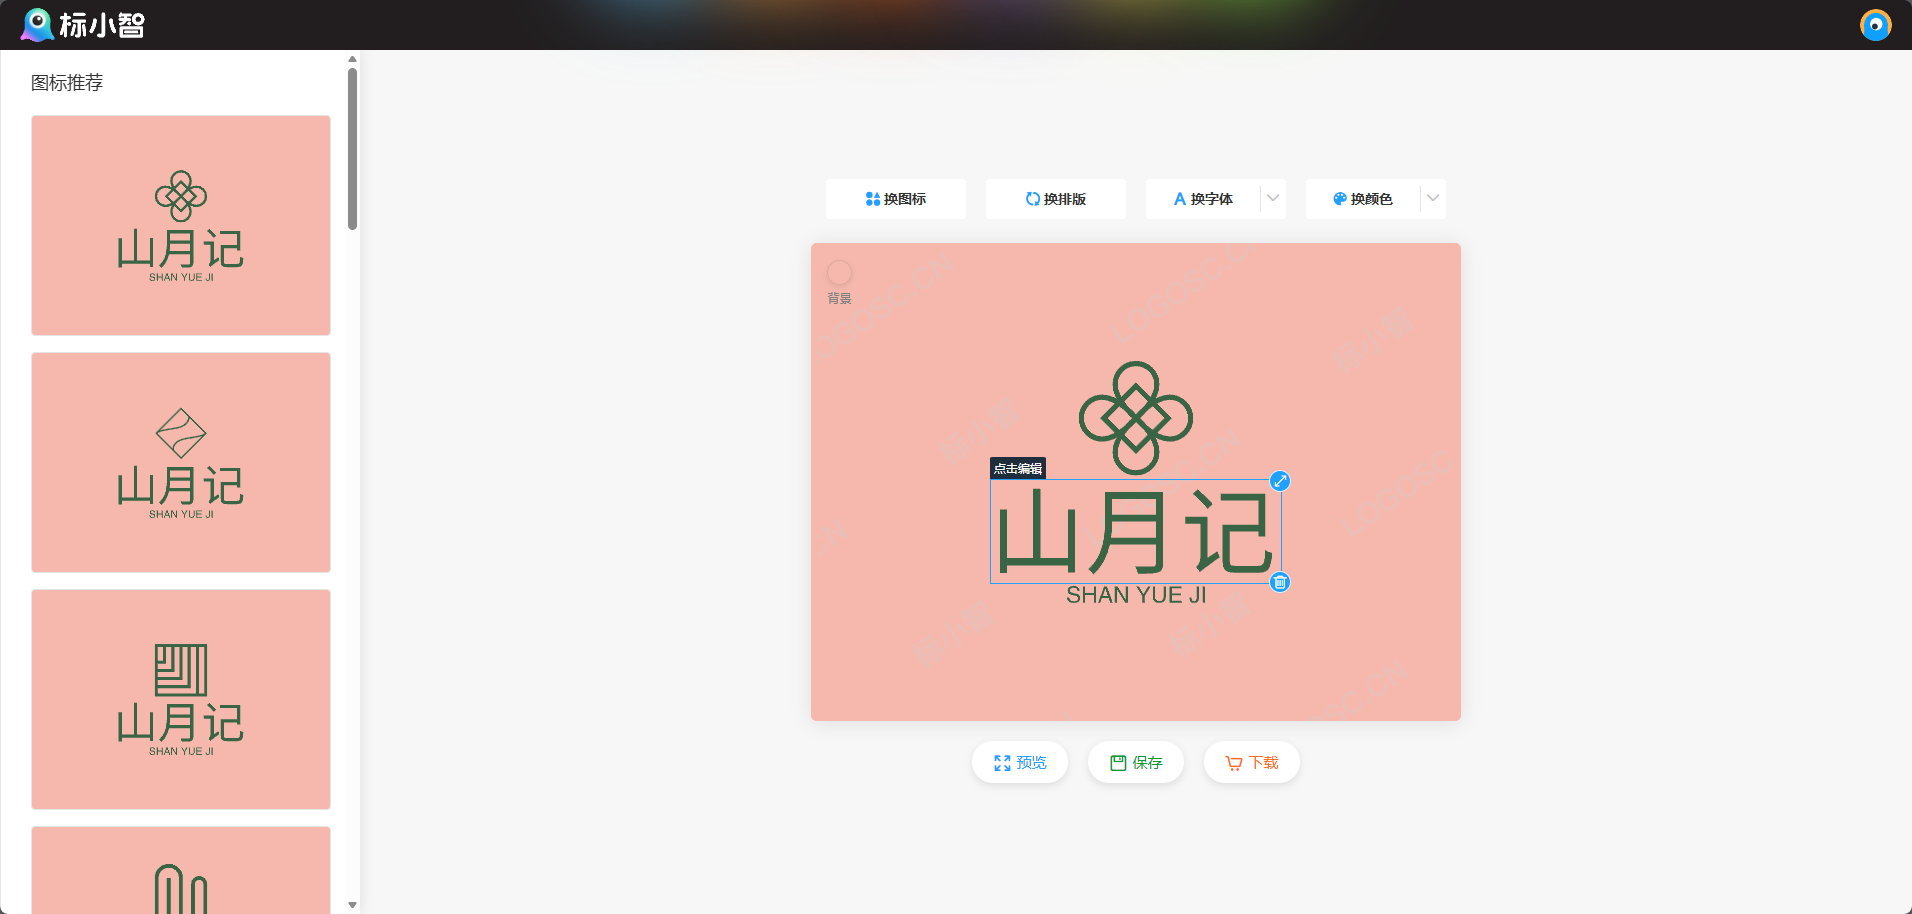Click the 换颜色 change color button
The image size is (1912, 914).
tap(1363, 199)
